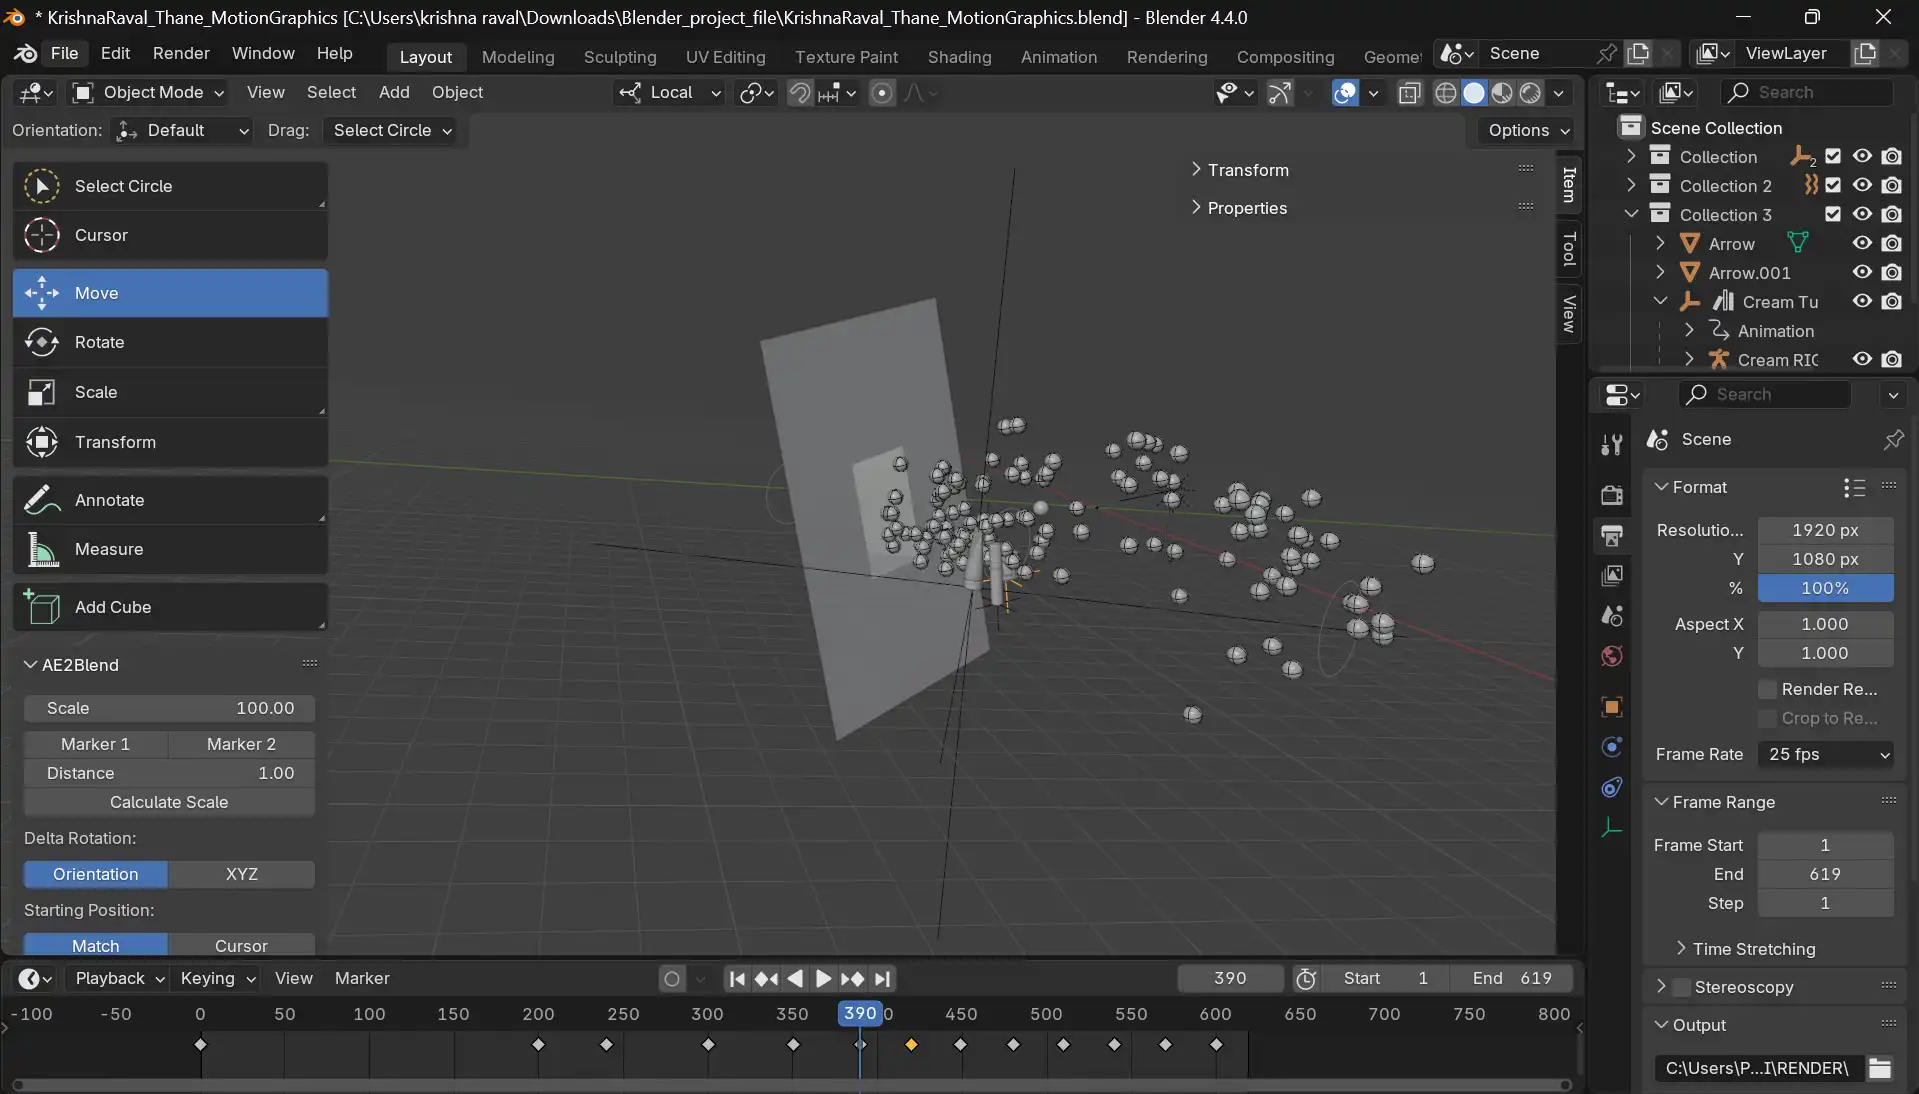This screenshot has height=1094, width=1919.
Task: Click the Calculate Scale button
Action: coord(169,802)
